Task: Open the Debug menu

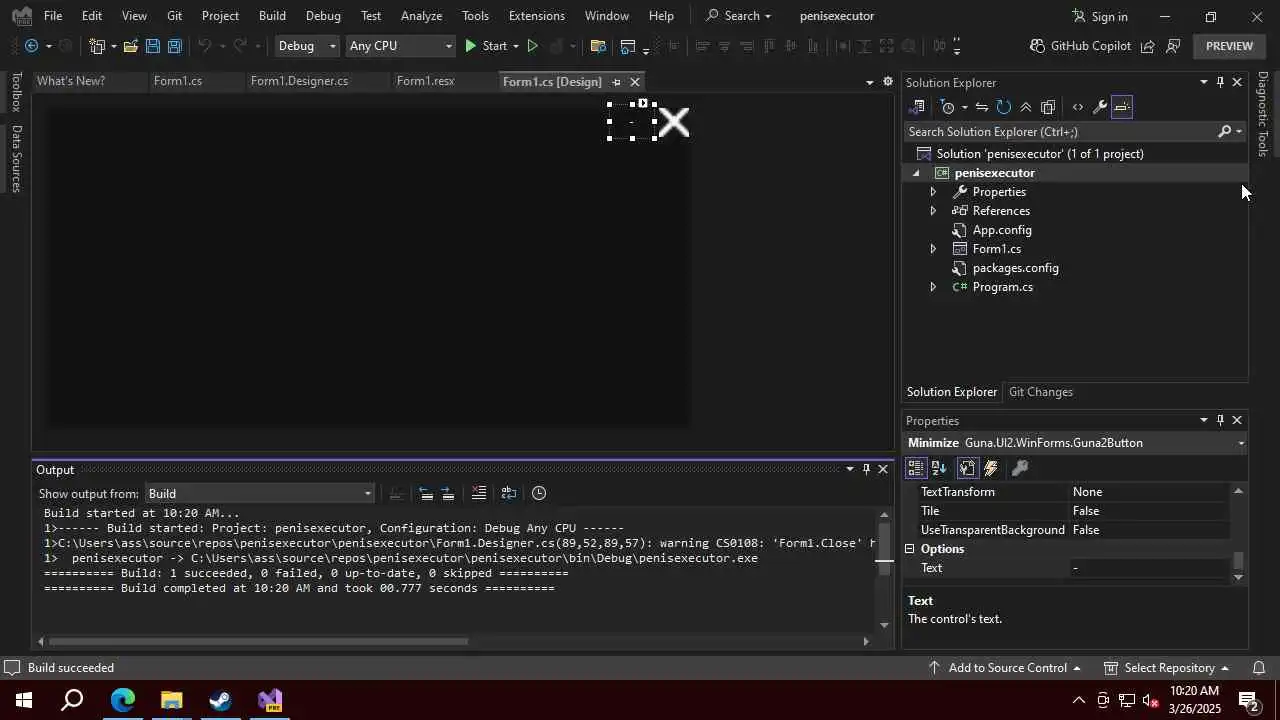Action: [x=323, y=16]
